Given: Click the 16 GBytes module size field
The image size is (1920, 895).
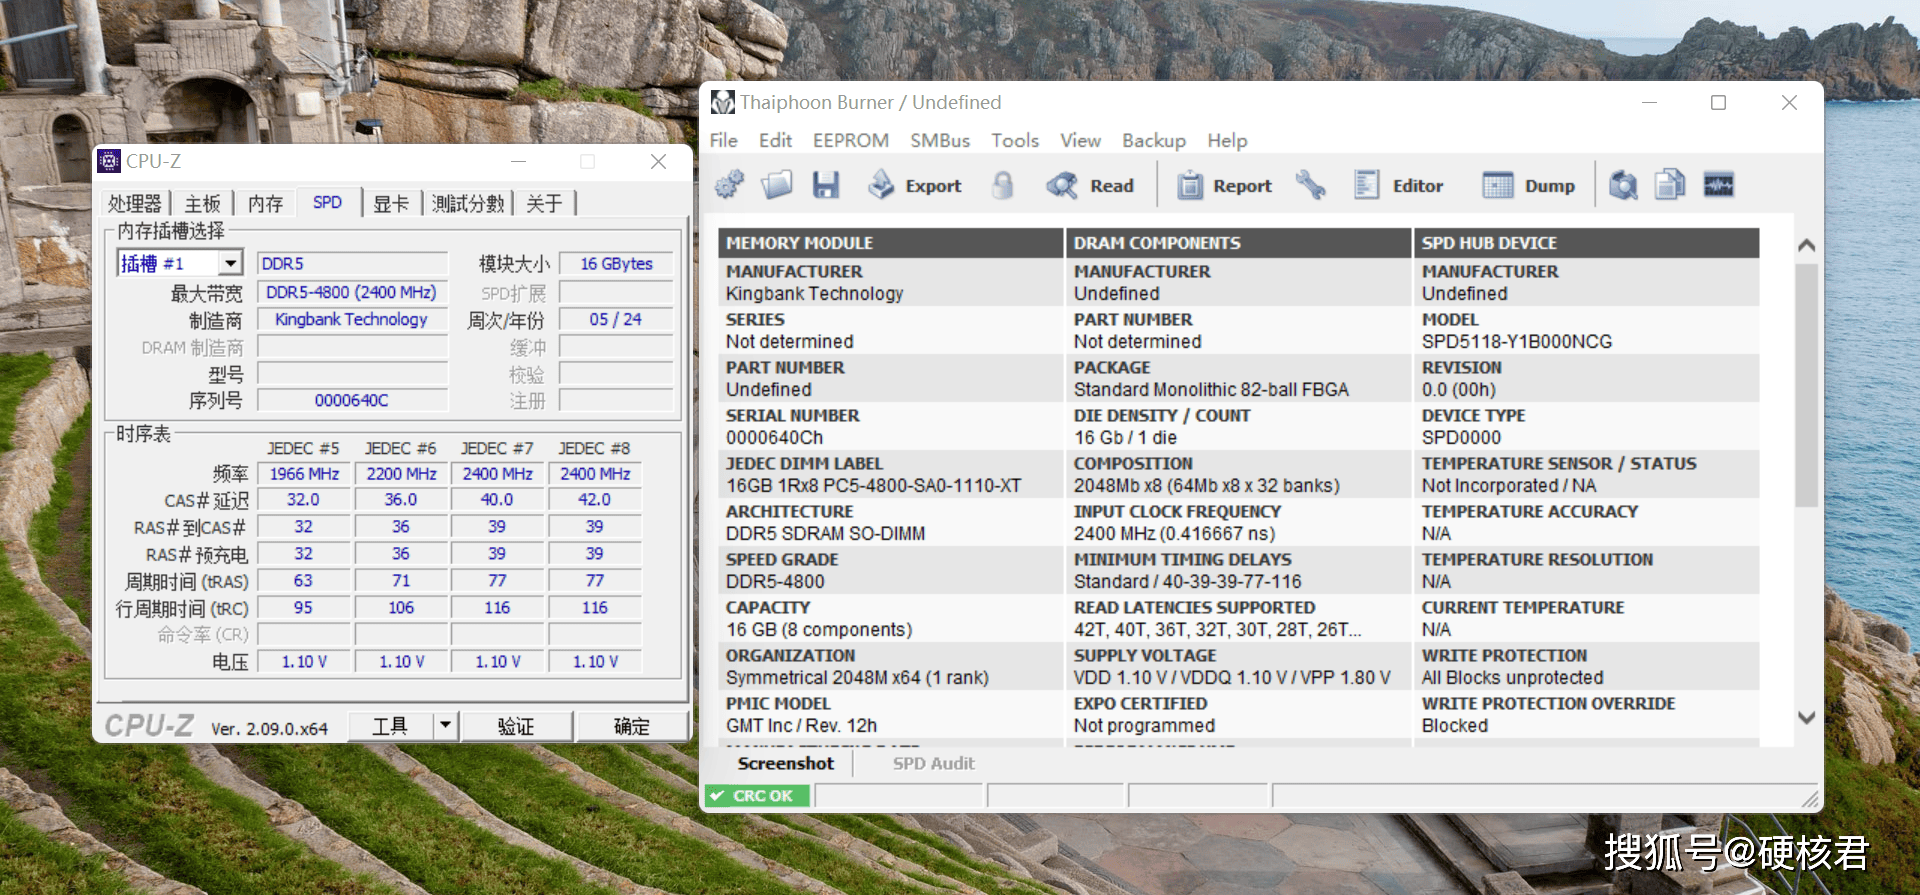Looking at the screenshot, I should [x=616, y=264].
